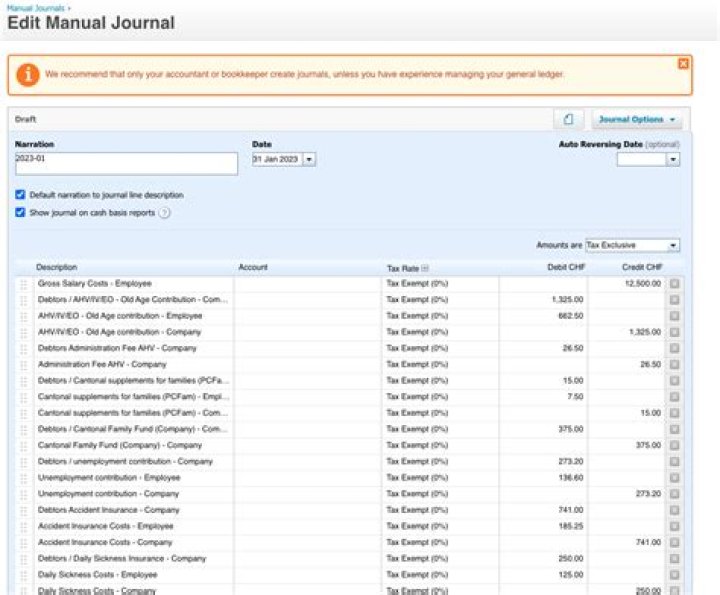The width and height of the screenshot is (720, 595).
Task: Click drag handle for Daily Sickness Costs - Employee
Action: (24, 575)
